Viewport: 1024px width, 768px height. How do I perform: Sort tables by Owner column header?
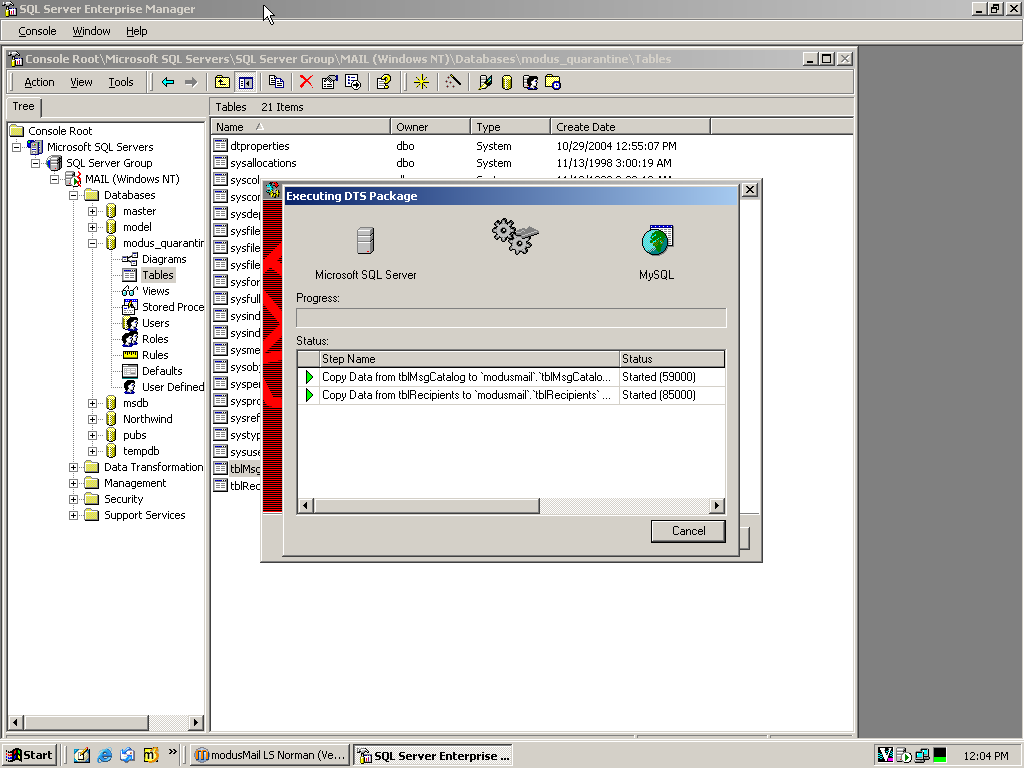pyautogui.click(x=430, y=127)
